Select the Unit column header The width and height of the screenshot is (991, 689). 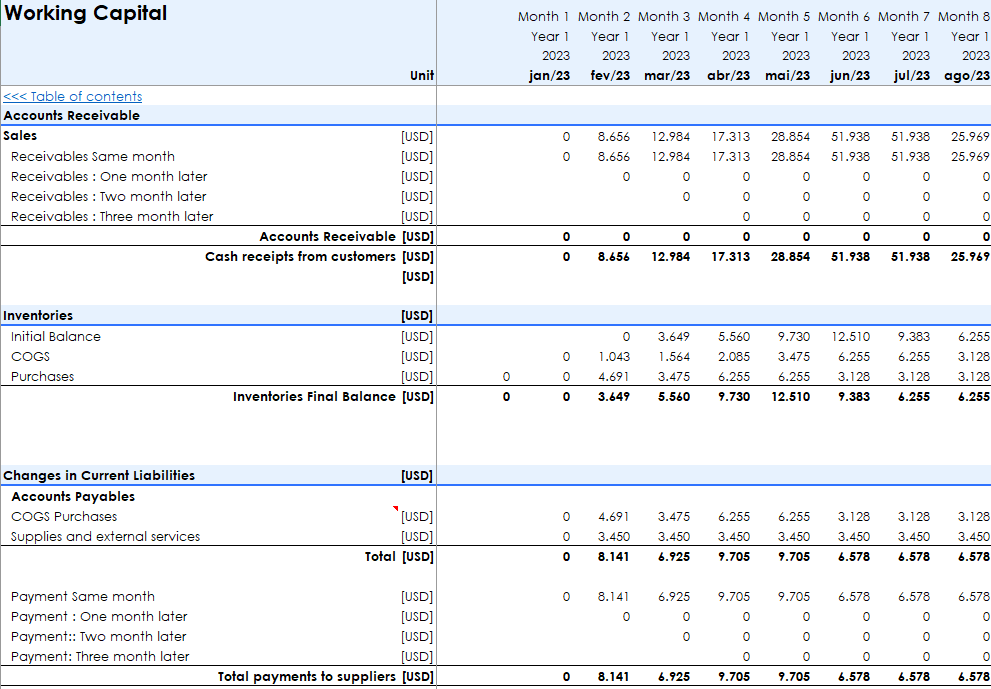pos(422,76)
